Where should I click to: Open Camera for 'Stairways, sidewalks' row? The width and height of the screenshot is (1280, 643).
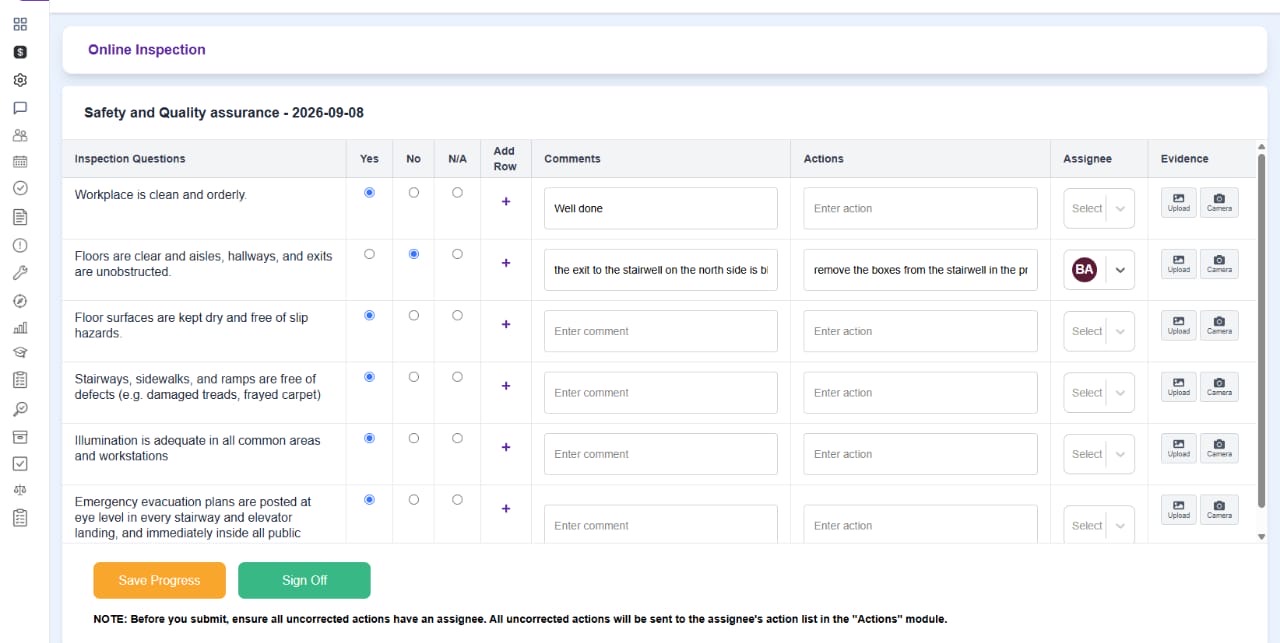(1219, 386)
